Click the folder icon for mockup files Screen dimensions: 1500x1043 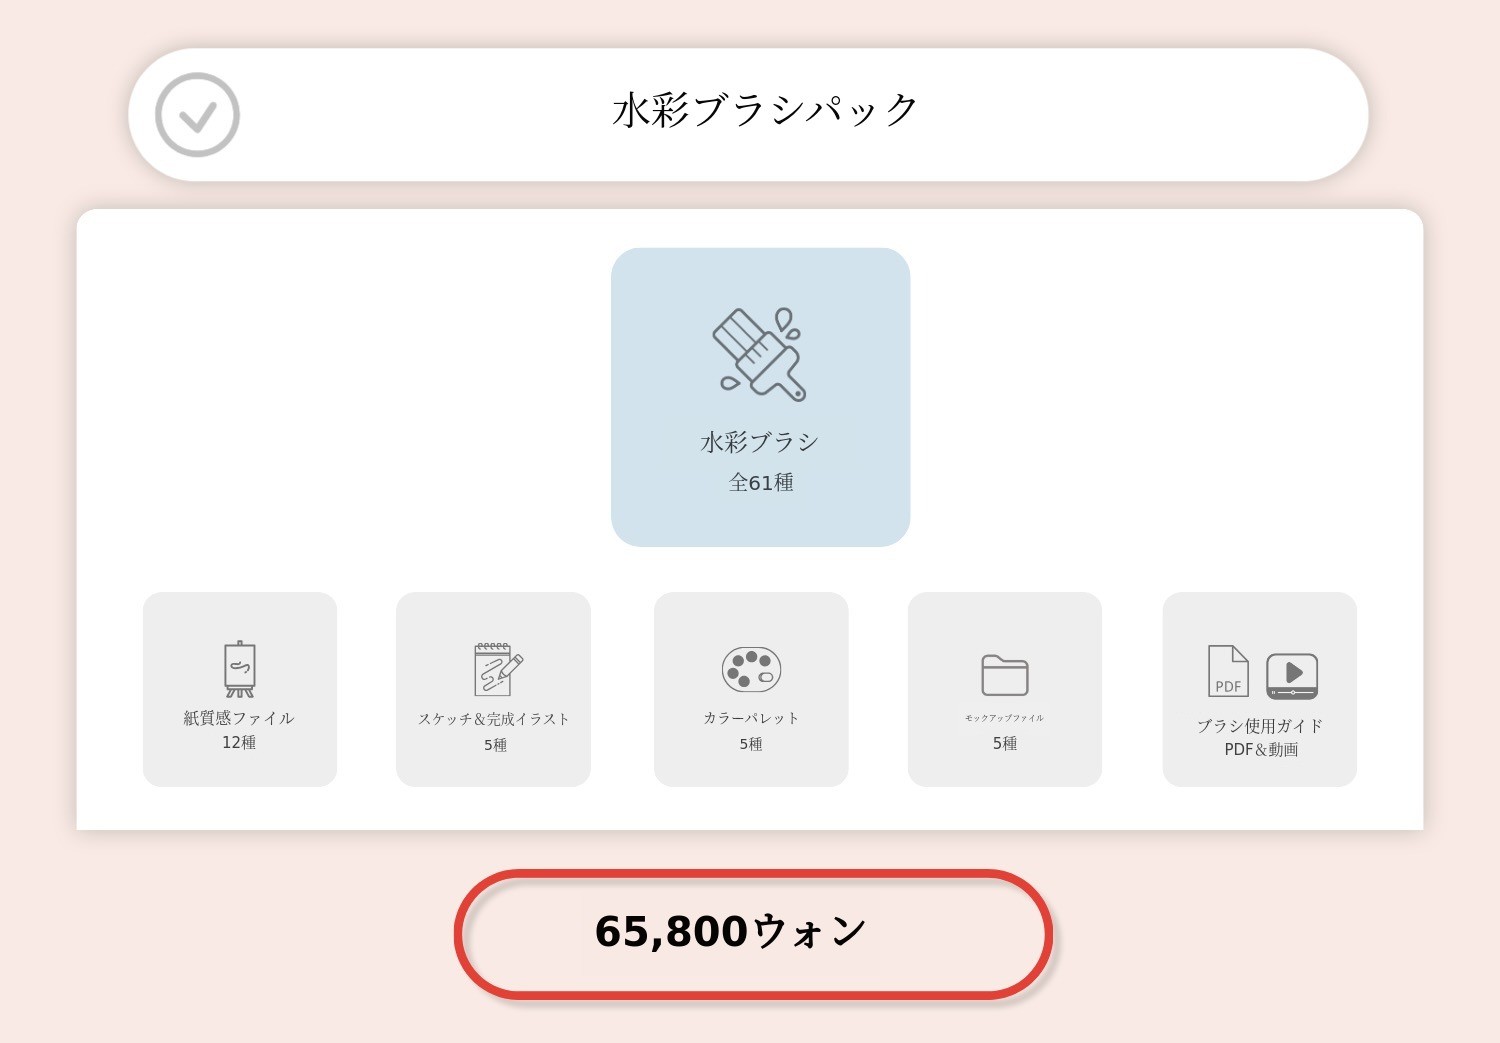tap(1004, 675)
